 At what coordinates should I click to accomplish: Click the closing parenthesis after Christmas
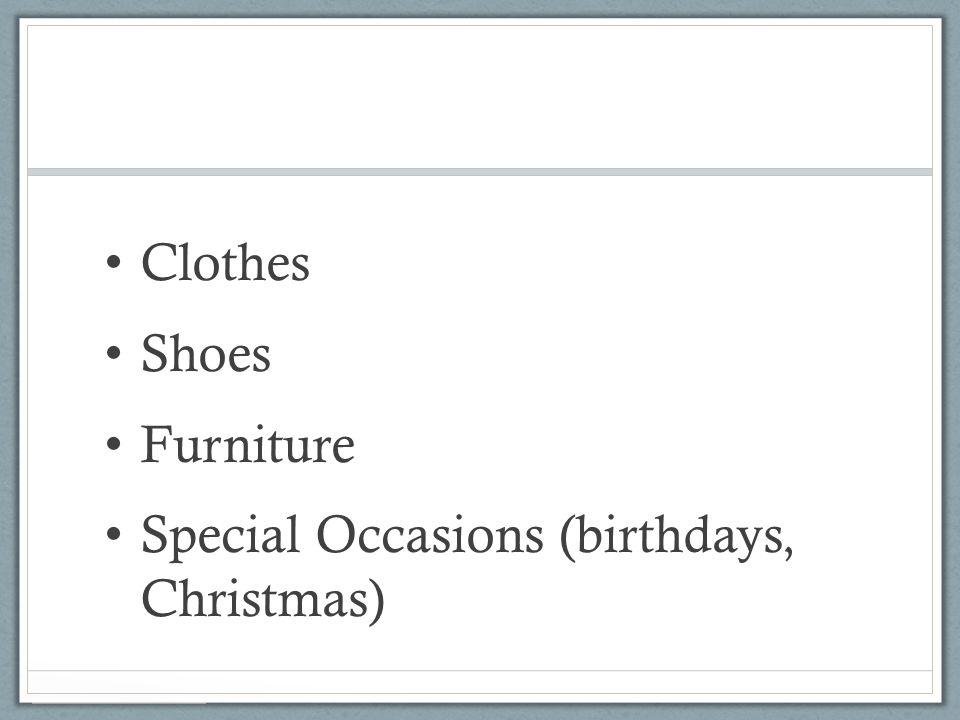click(x=377, y=601)
